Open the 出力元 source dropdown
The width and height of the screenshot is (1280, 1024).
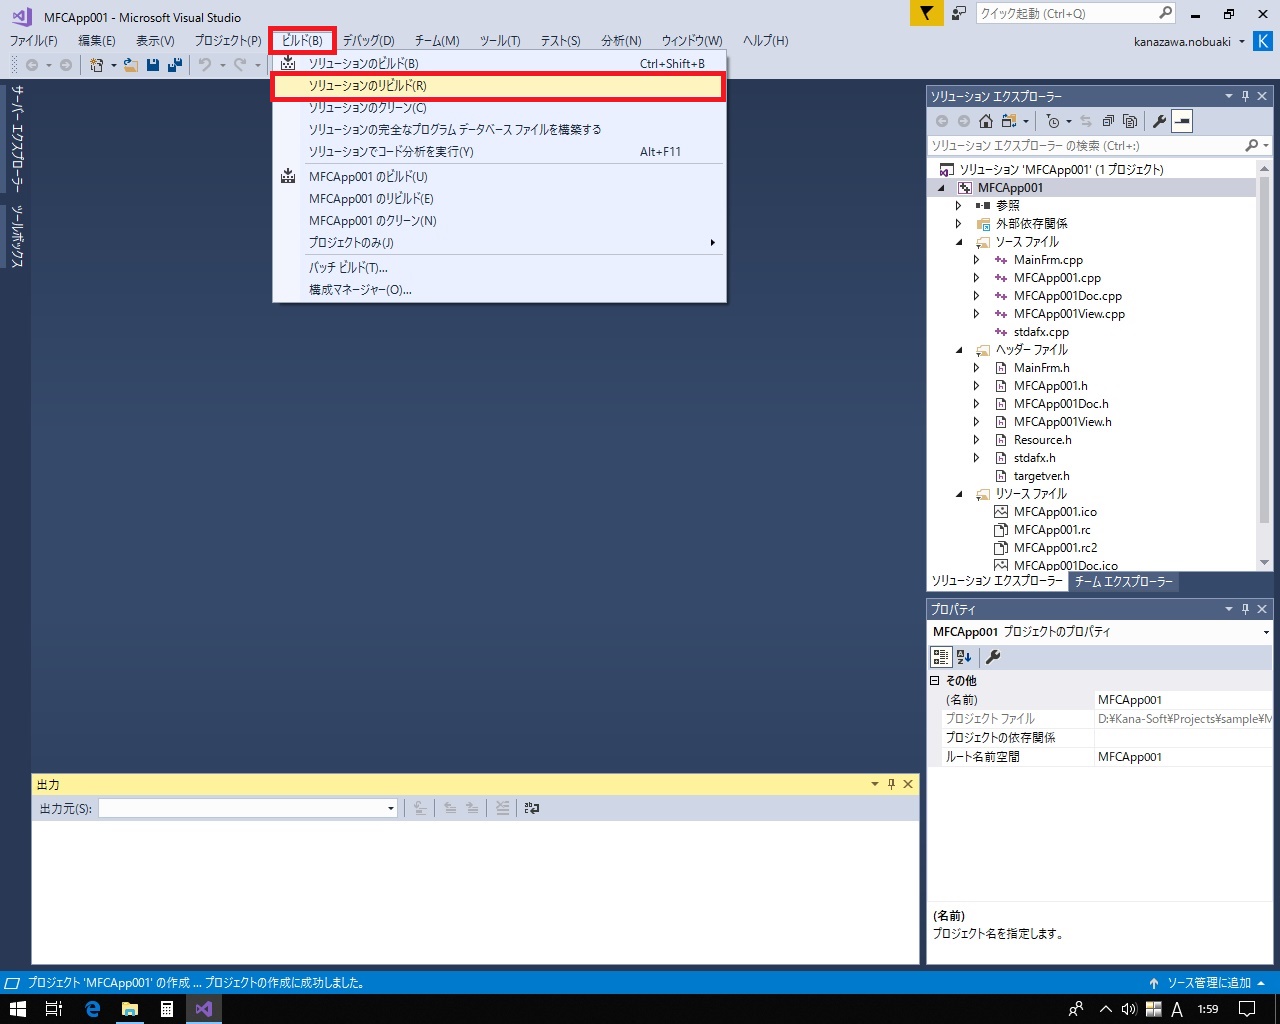tap(391, 808)
